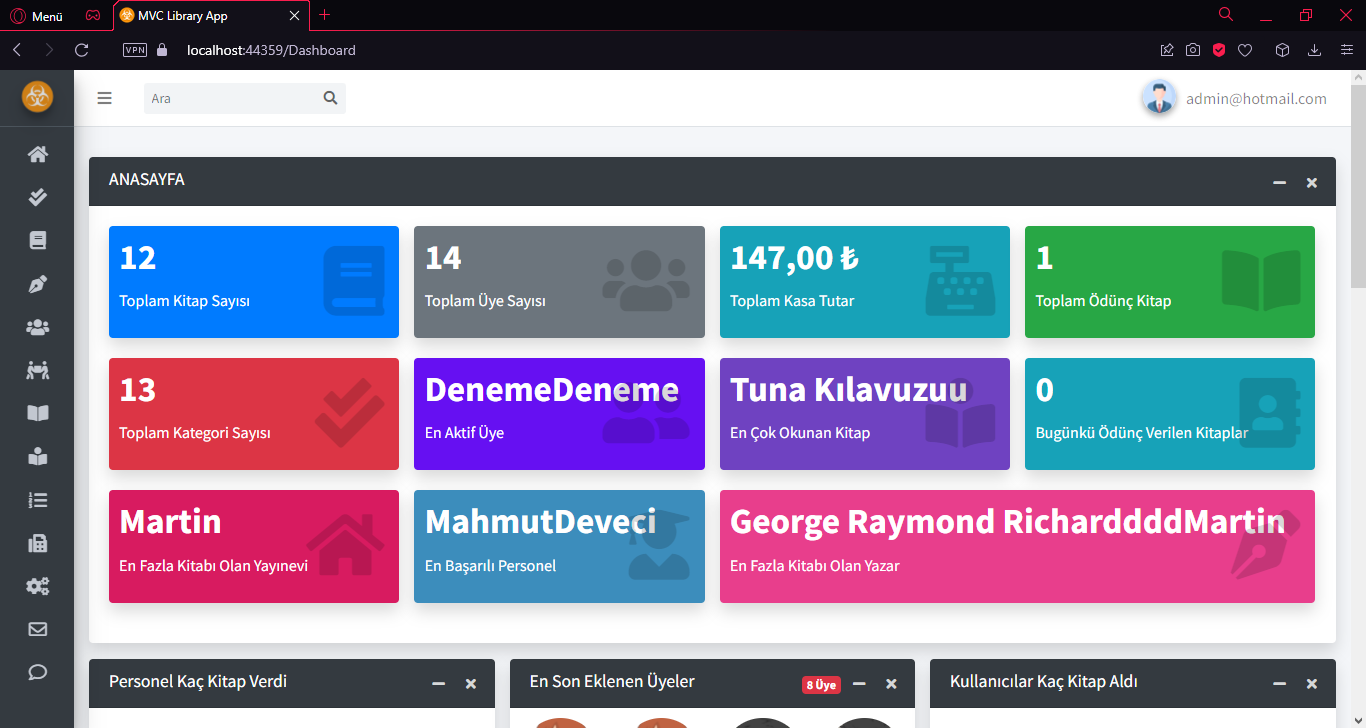Open the double-check icon in sidebar
1366x728 pixels.
tap(37, 197)
